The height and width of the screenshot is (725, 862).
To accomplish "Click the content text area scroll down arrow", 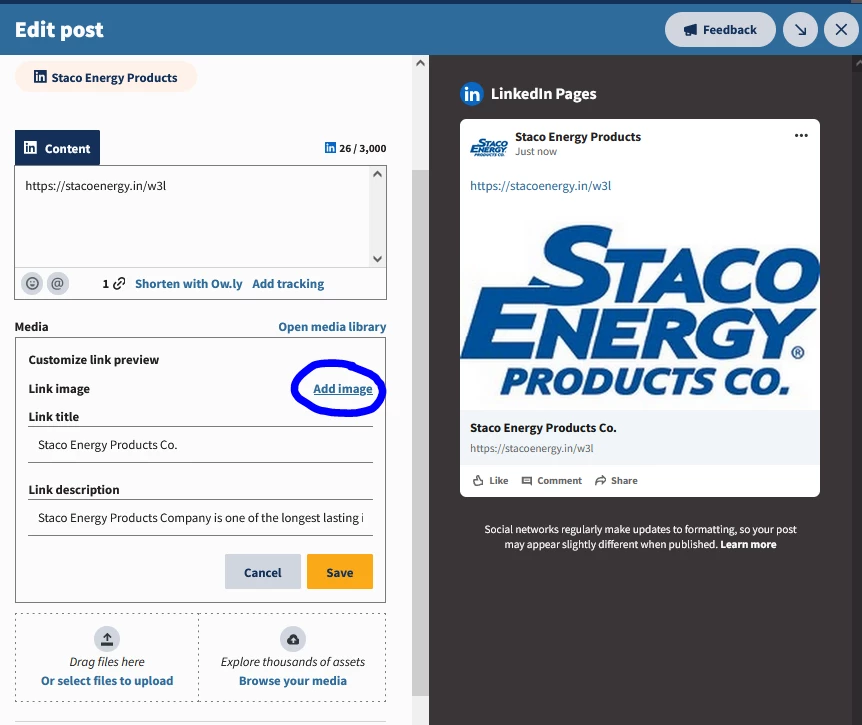I will 377,258.
